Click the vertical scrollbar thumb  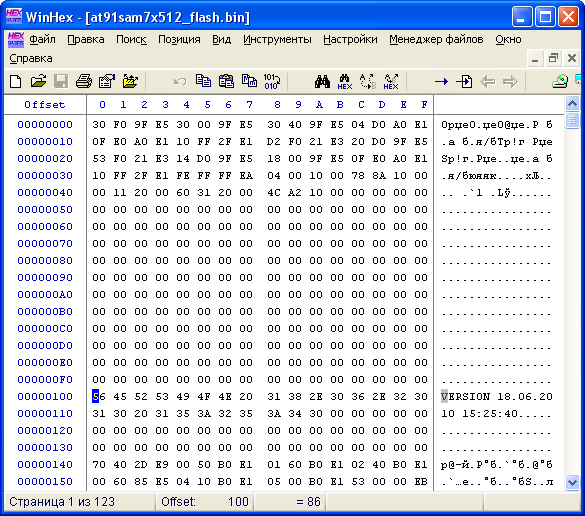click(x=572, y=120)
